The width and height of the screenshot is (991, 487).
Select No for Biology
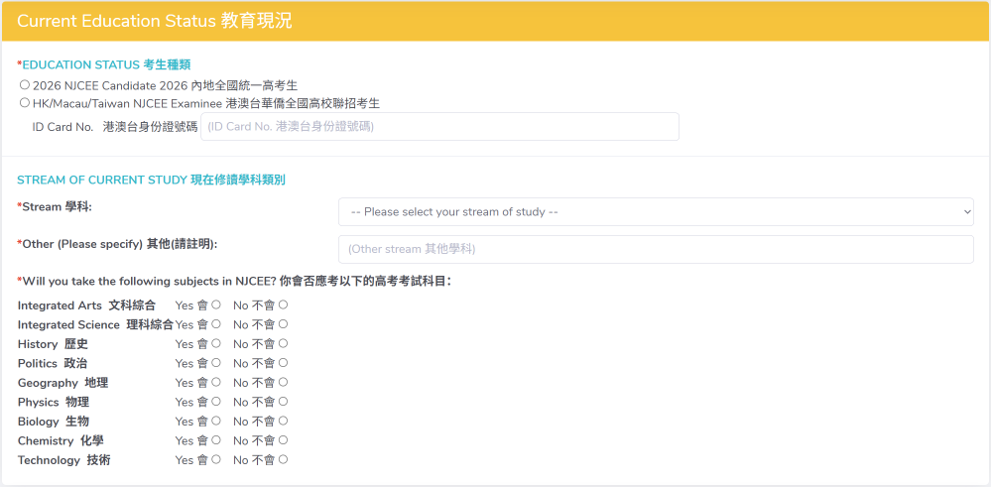(283, 421)
